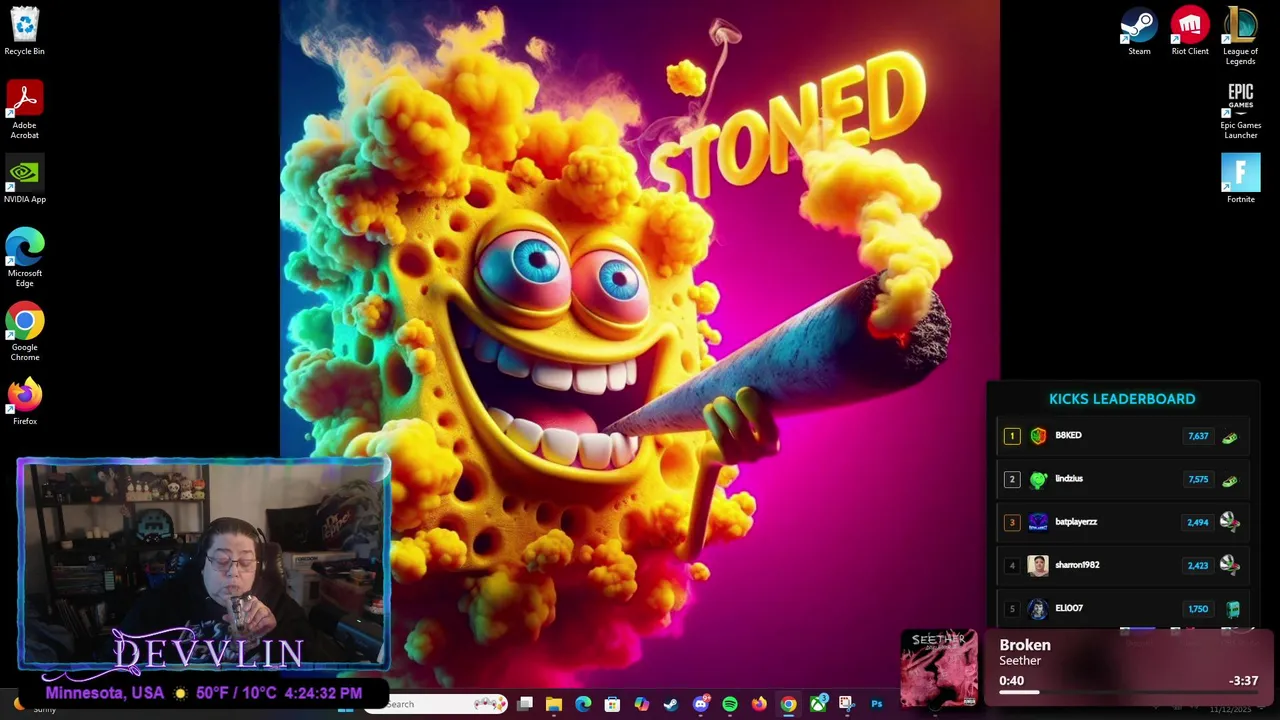Seek in the Broken song progress bar

click(1128, 692)
